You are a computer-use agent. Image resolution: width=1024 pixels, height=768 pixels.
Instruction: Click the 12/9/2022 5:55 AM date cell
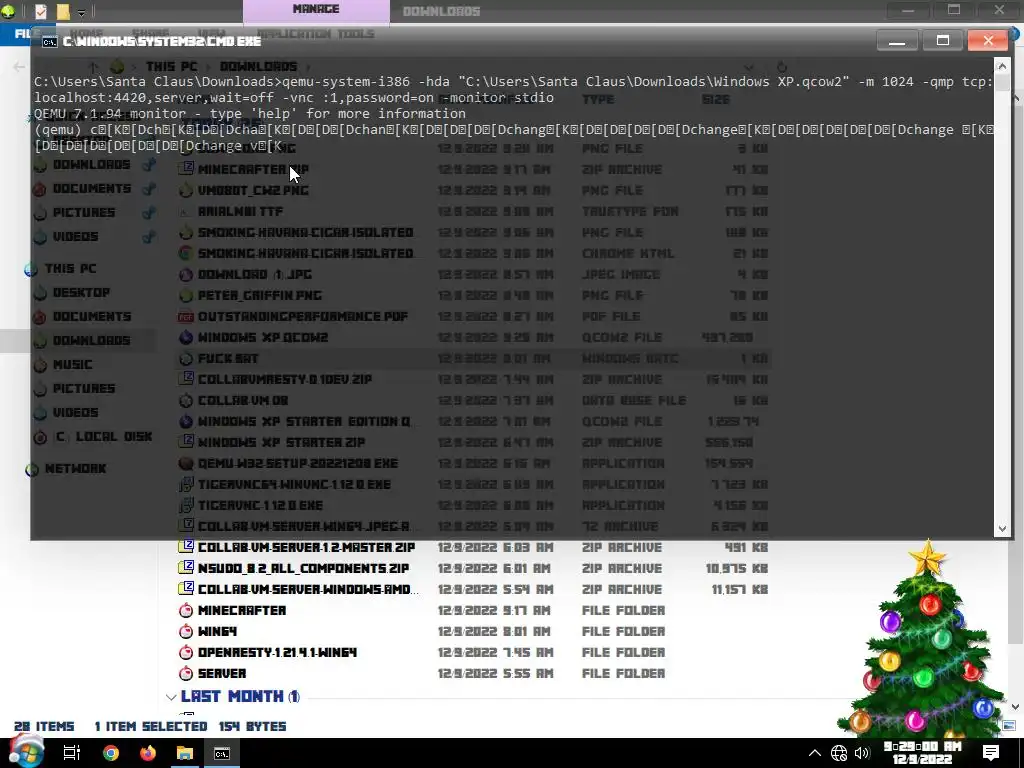496,673
